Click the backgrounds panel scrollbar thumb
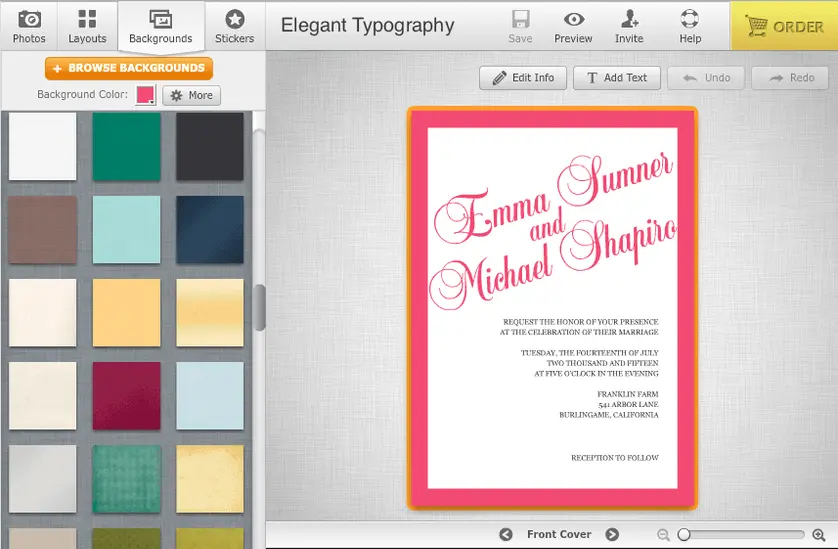Viewport: 838px width, 549px height. click(259, 308)
